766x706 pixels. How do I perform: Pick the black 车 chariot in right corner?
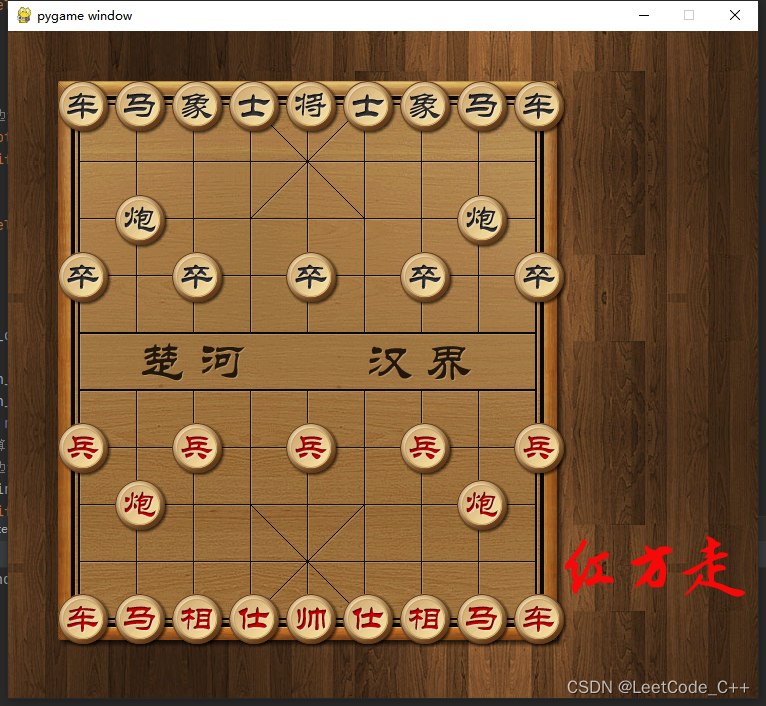(x=538, y=106)
